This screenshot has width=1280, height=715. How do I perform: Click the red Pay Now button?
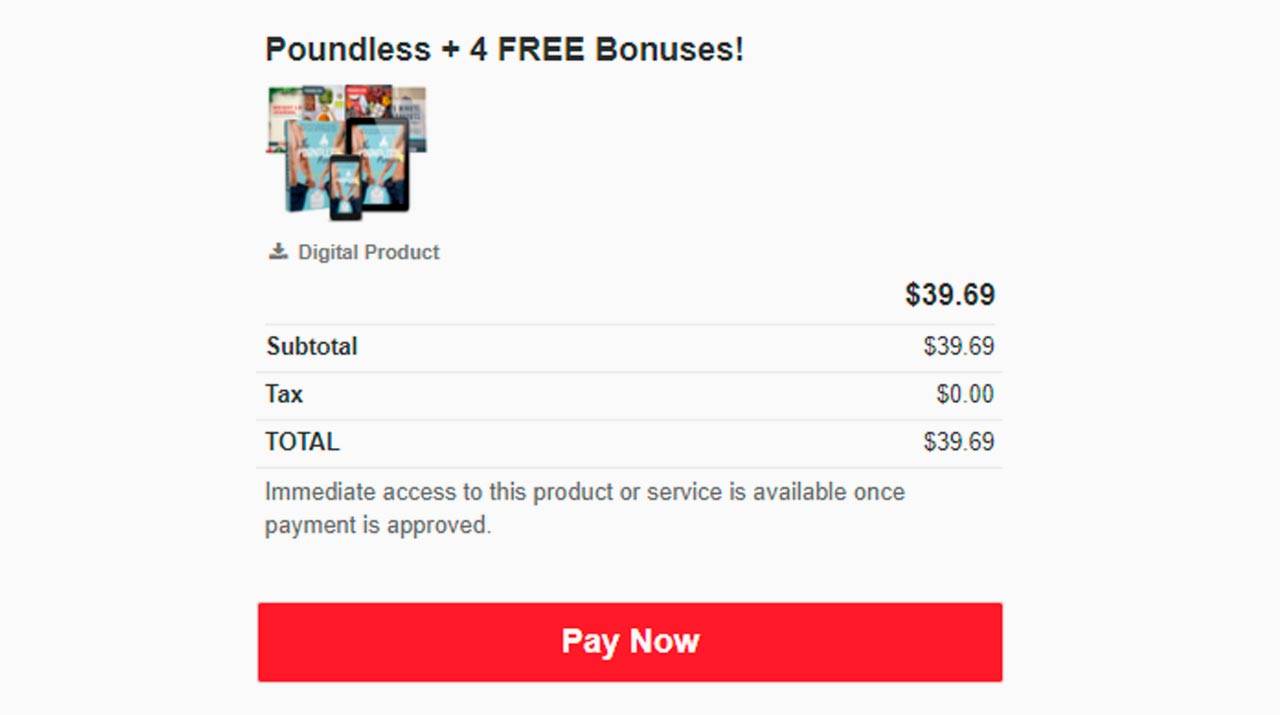point(630,642)
